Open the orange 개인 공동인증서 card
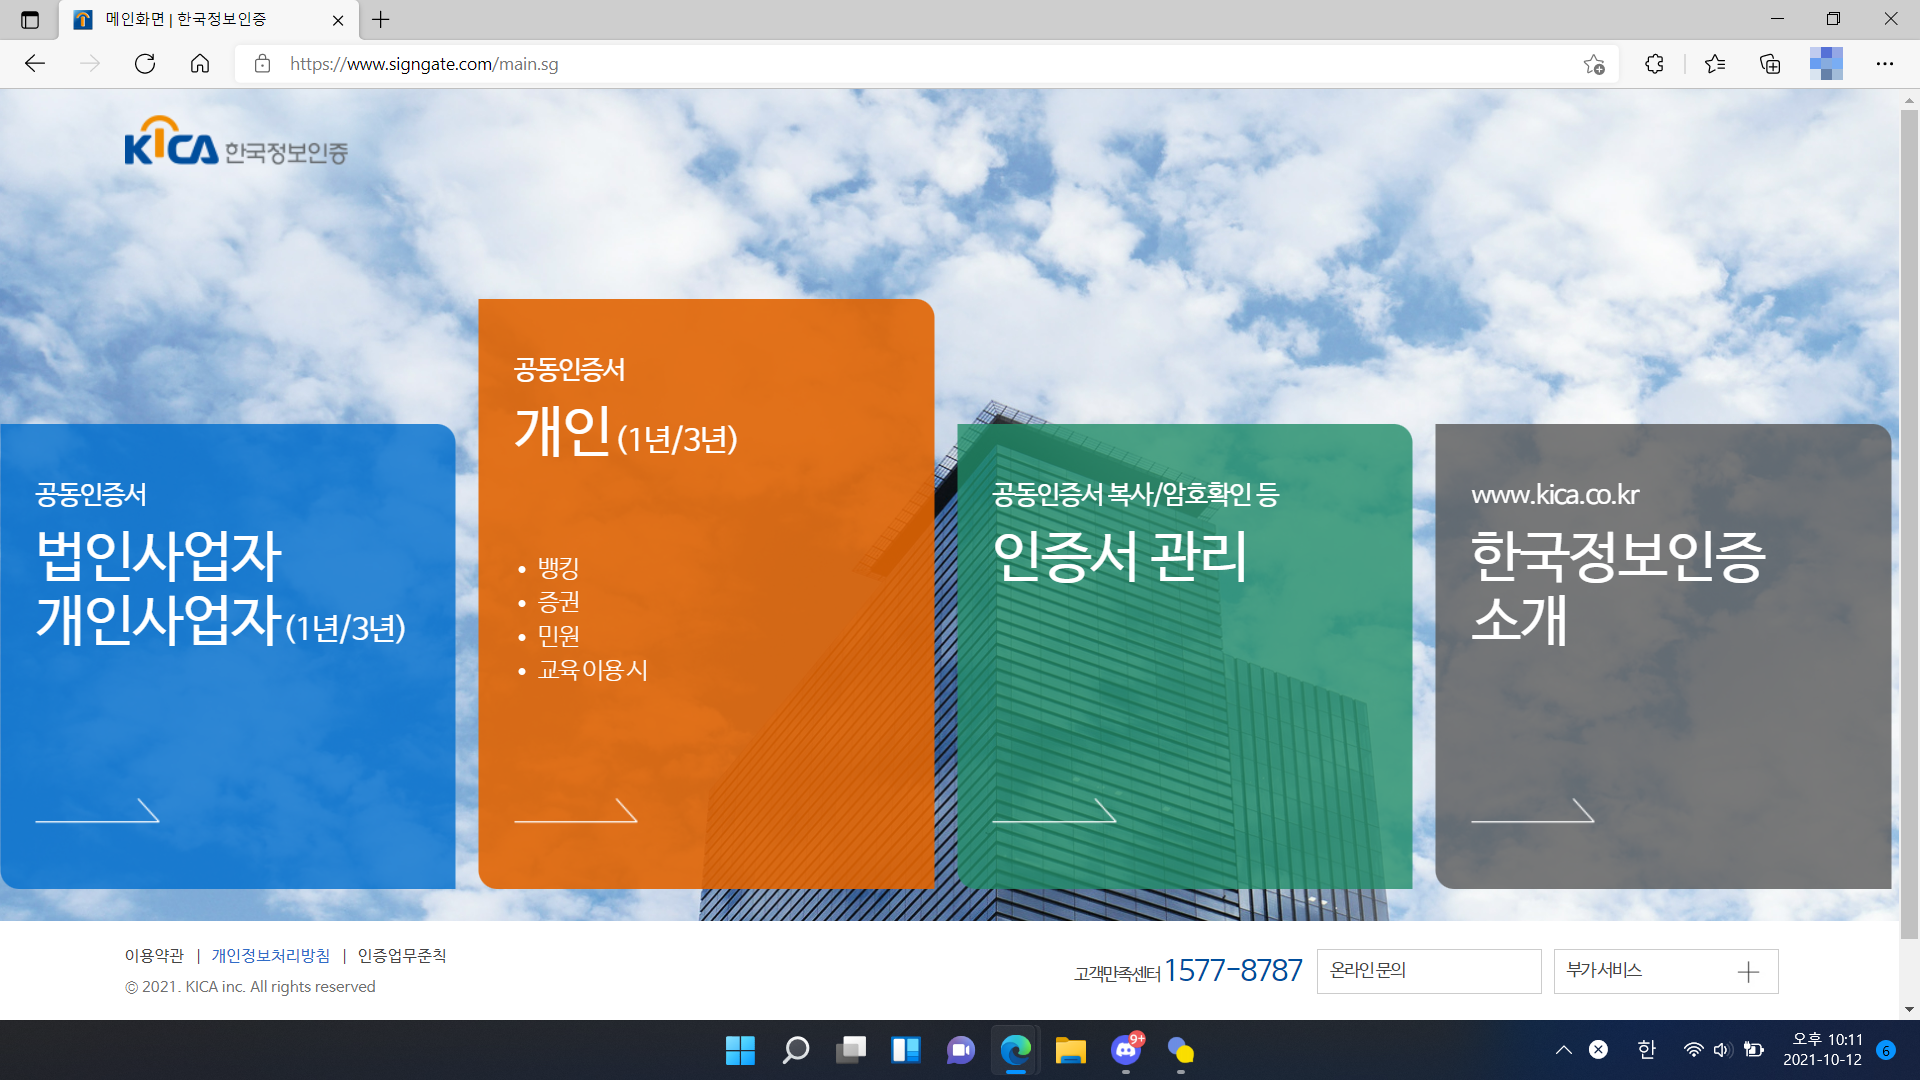This screenshot has height=1080, width=1920. pos(706,593)
